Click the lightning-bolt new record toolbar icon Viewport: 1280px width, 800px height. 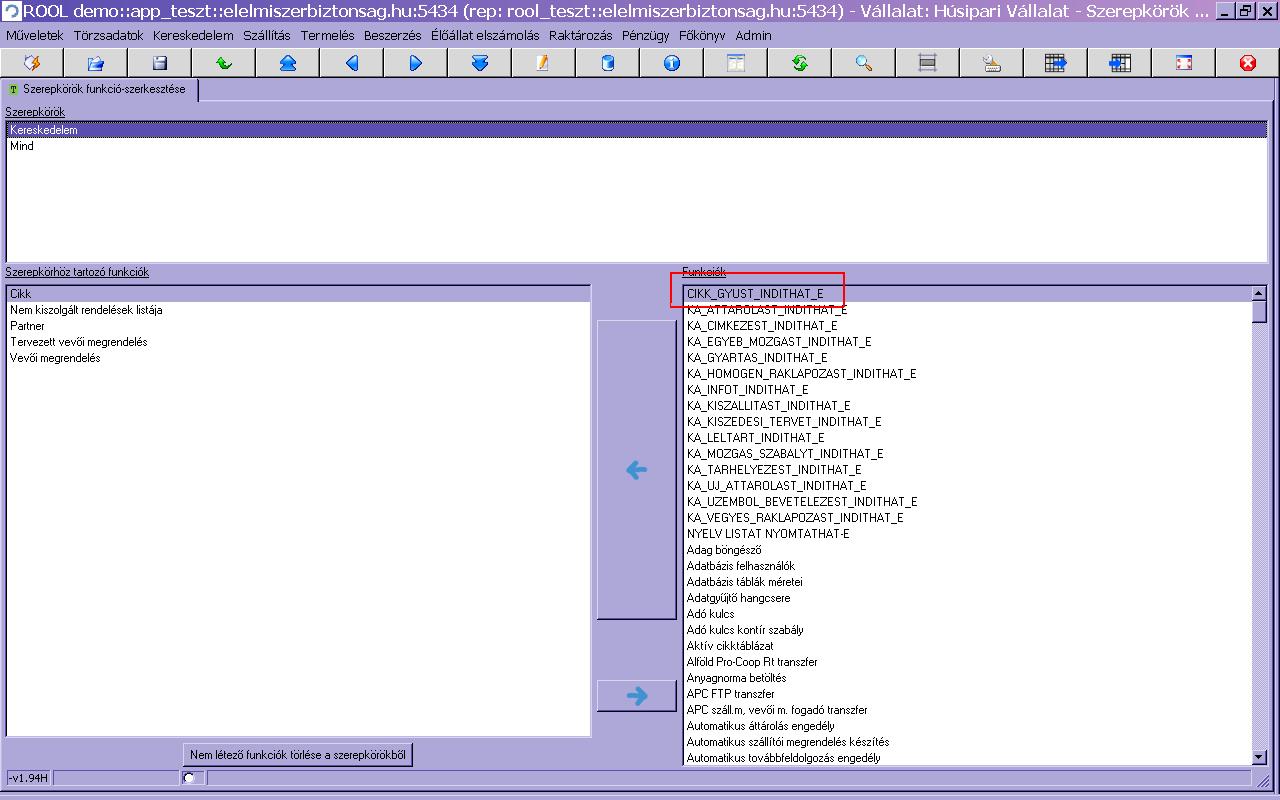32,63
